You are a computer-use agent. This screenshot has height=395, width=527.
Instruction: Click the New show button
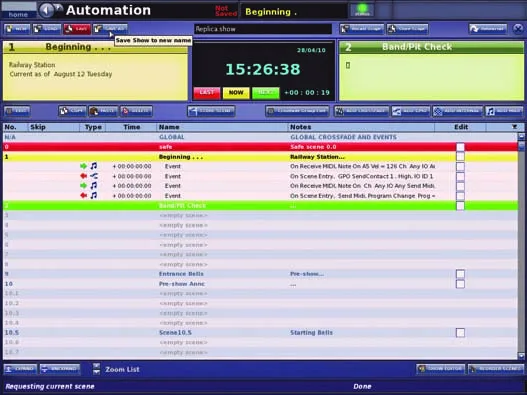(x=17, y=29)
